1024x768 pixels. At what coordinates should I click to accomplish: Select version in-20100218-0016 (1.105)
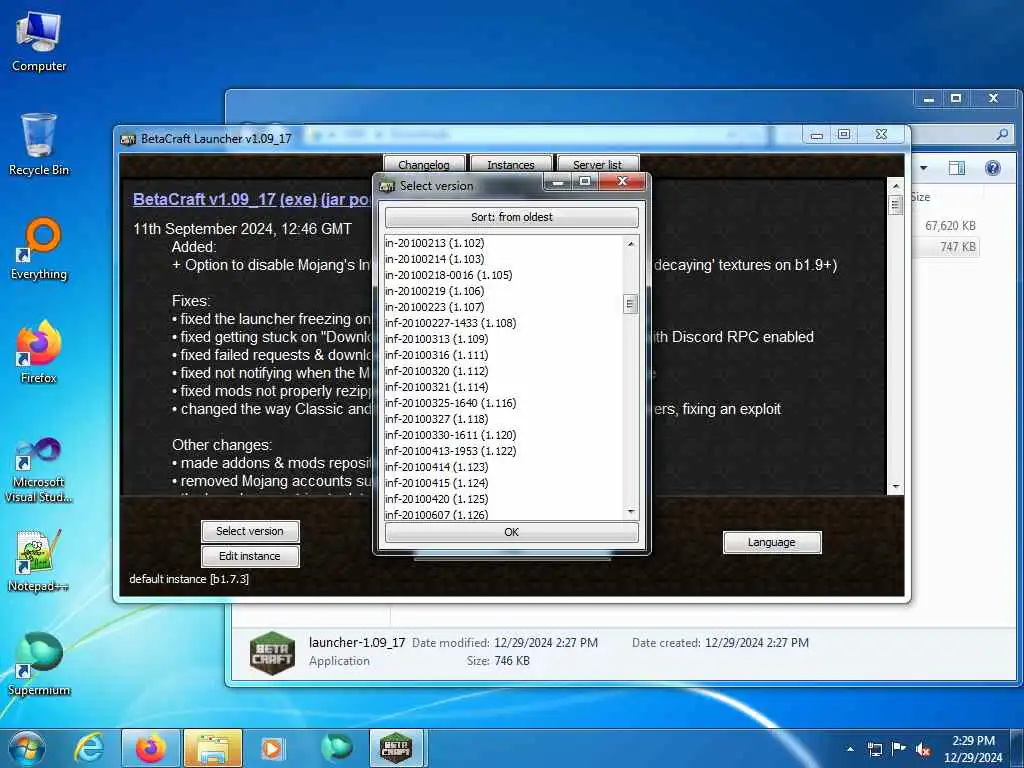pos(503,275)
